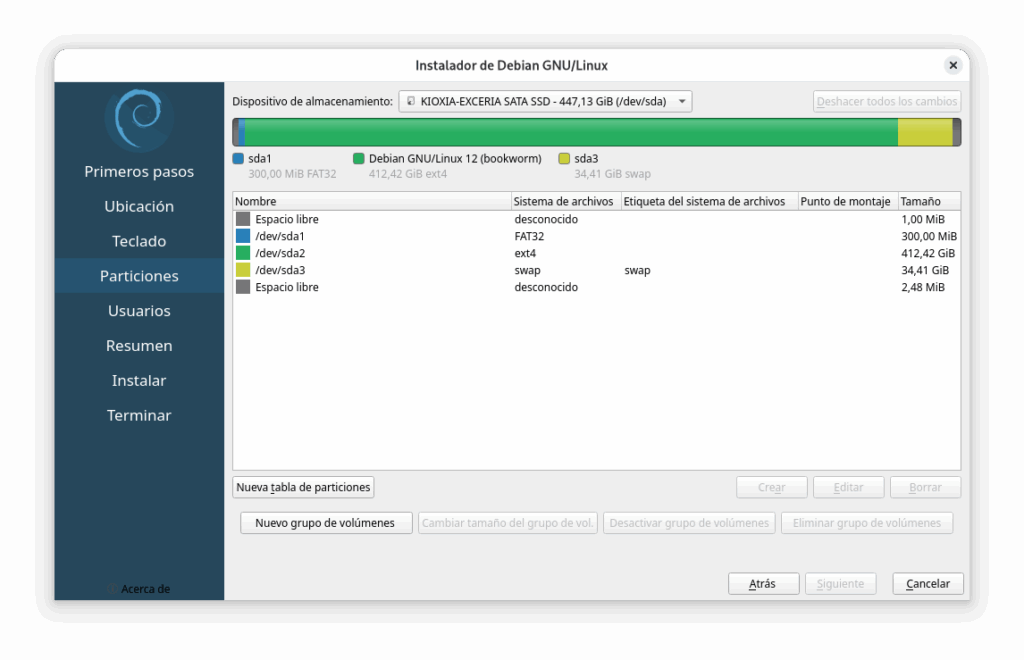Click the Debian swirl logo
The image size is (1024, 660).
coord(139,119)
